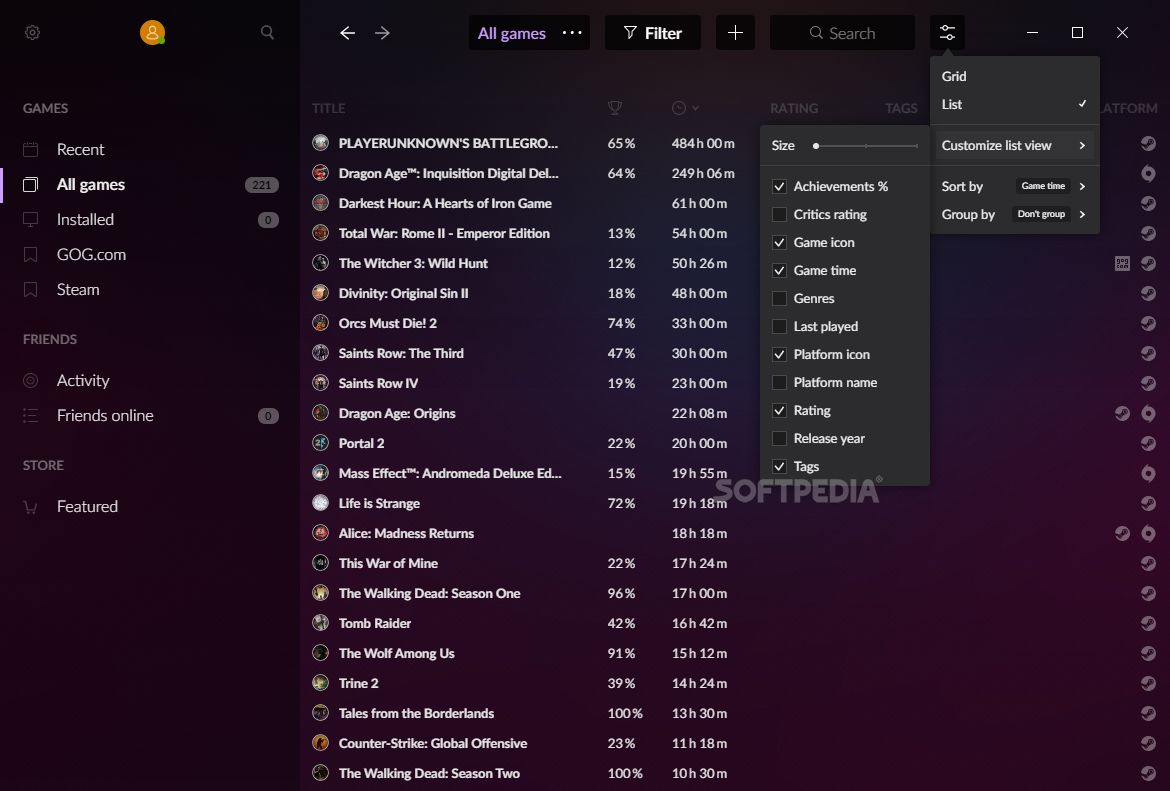Sort by the achievements trophy column icon
The image size is (1170, 791).
[x=615, y=108]
